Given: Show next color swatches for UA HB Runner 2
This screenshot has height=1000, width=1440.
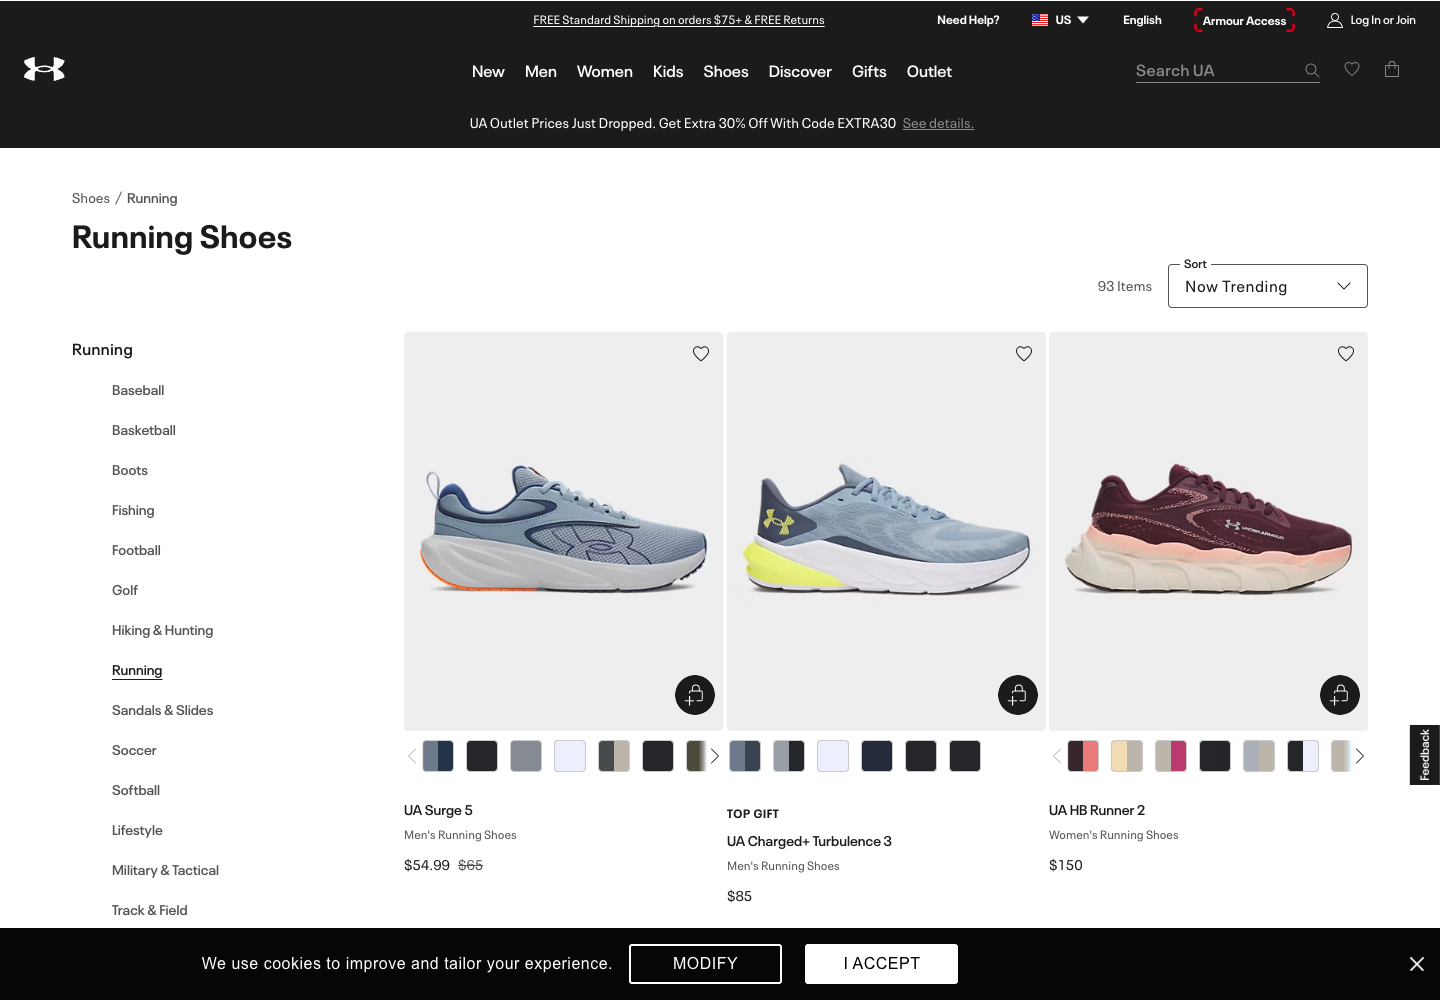Looking at the screenshot, I should tap(1359, 756).
